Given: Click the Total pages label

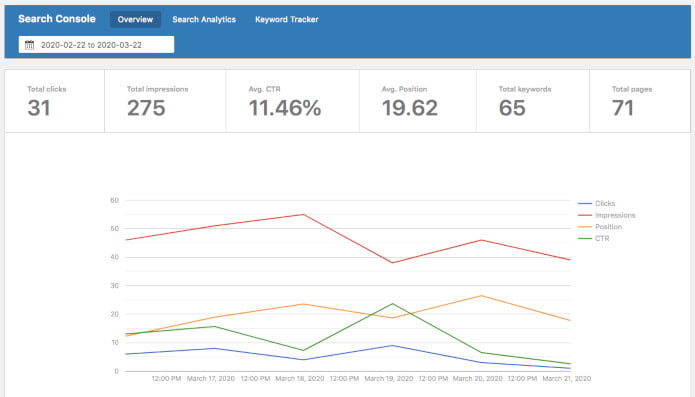Looking at the screenshot, I should 632,89.
